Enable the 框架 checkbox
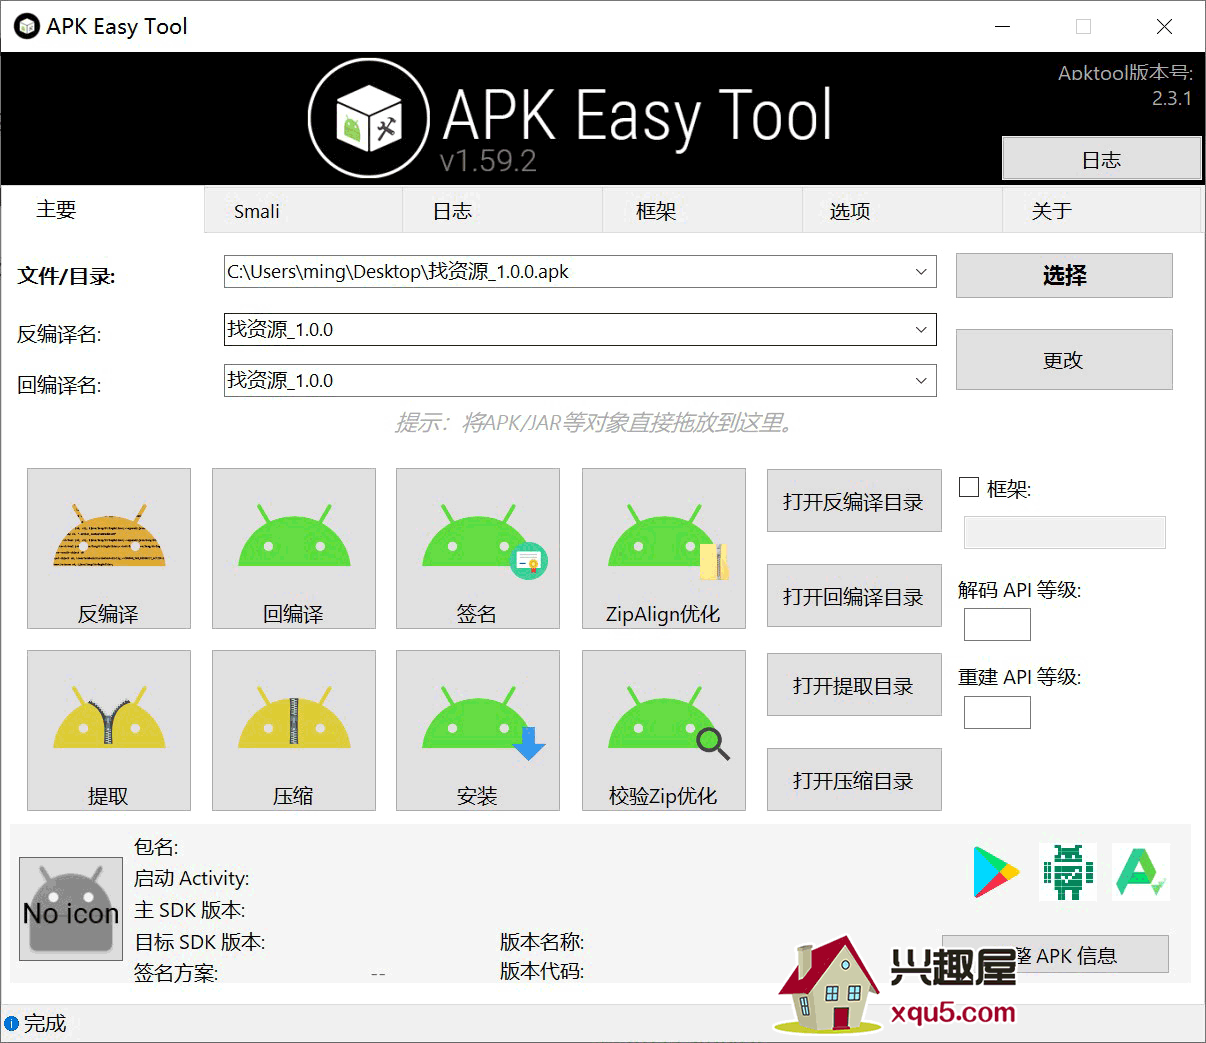1206x1043 pixels. (x=968, y=487)
